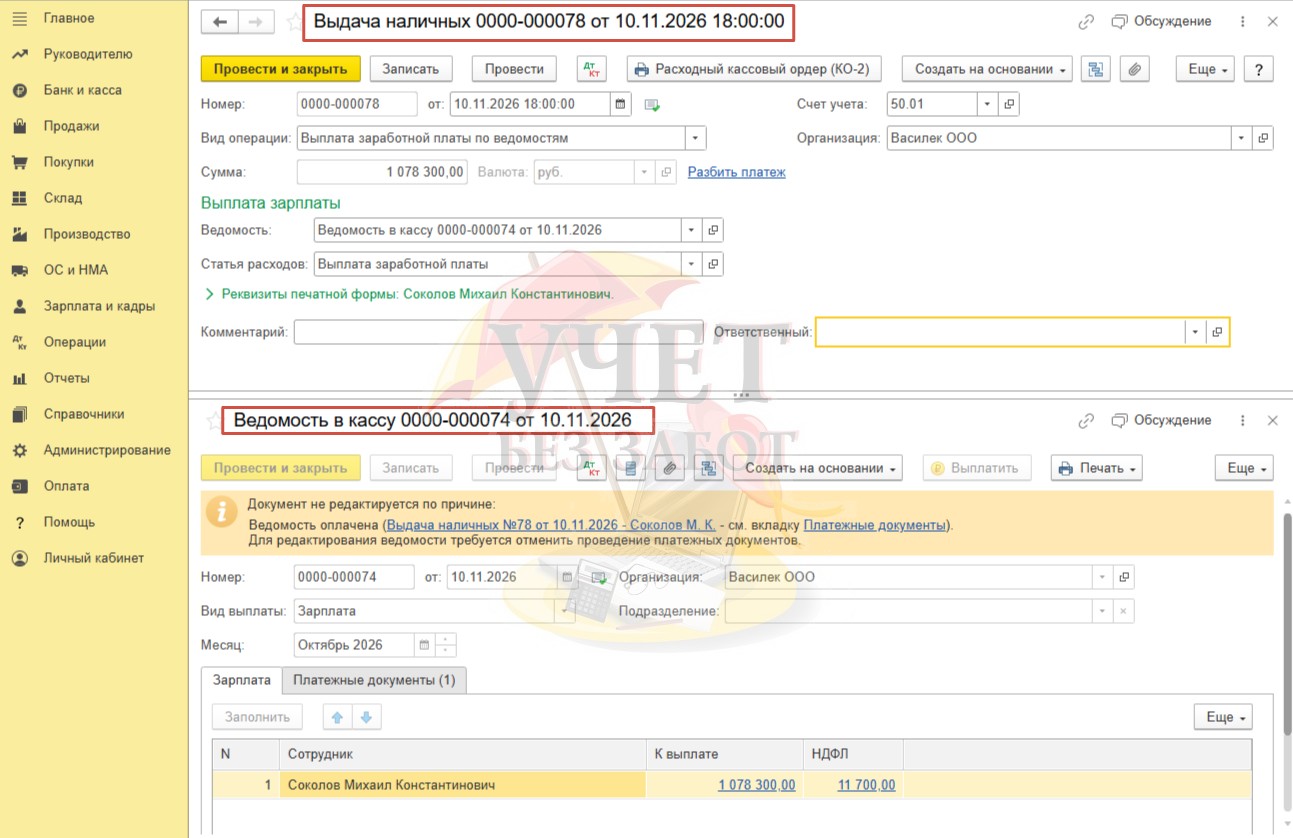This screenshot has height=838, width=1293.
Task: Open Отчеты in the sidebar menu
Action: click(x=66, y=378)
